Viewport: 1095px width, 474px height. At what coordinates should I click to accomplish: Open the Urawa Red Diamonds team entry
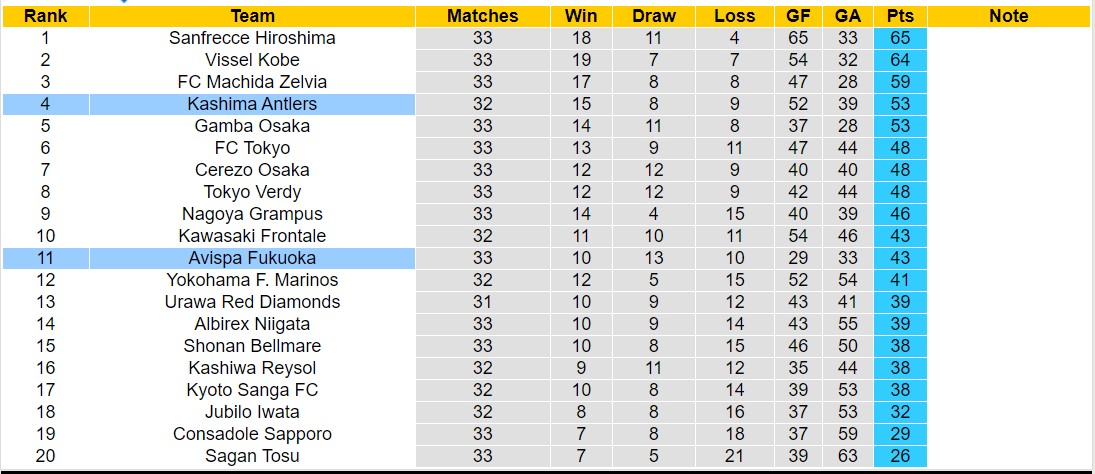(252, 302)
